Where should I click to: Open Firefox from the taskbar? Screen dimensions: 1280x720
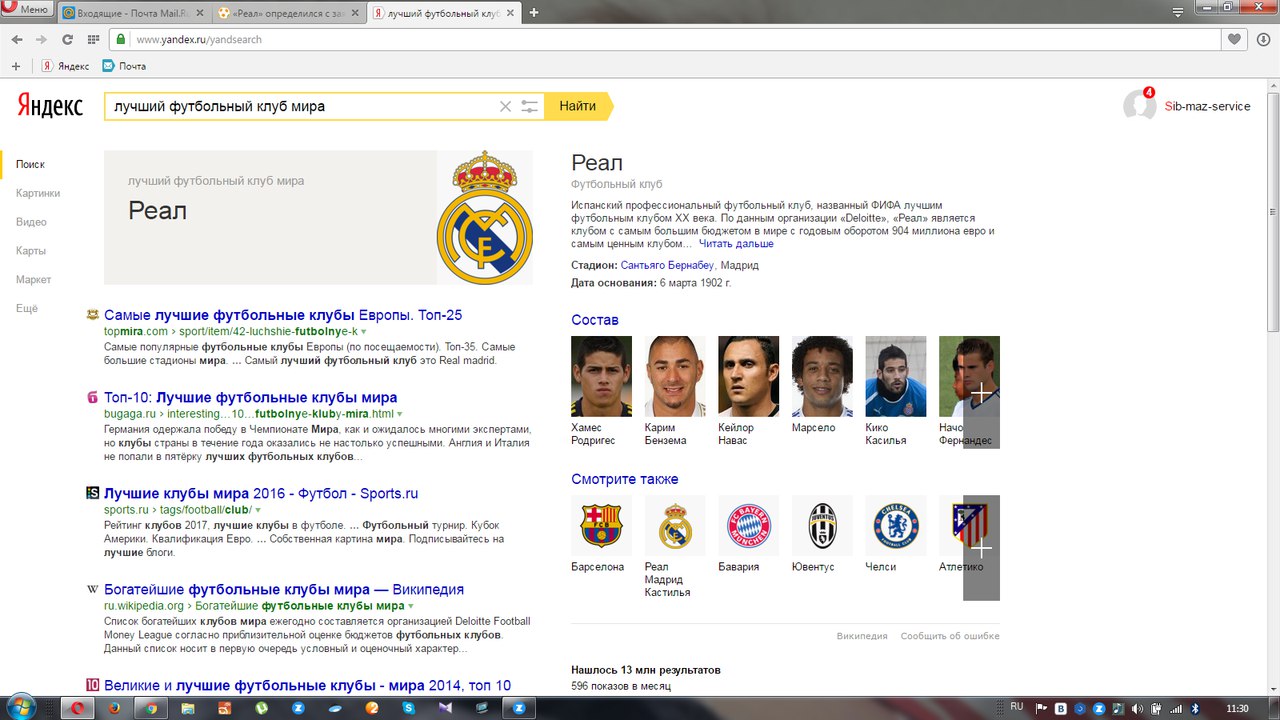pos(113,708)
